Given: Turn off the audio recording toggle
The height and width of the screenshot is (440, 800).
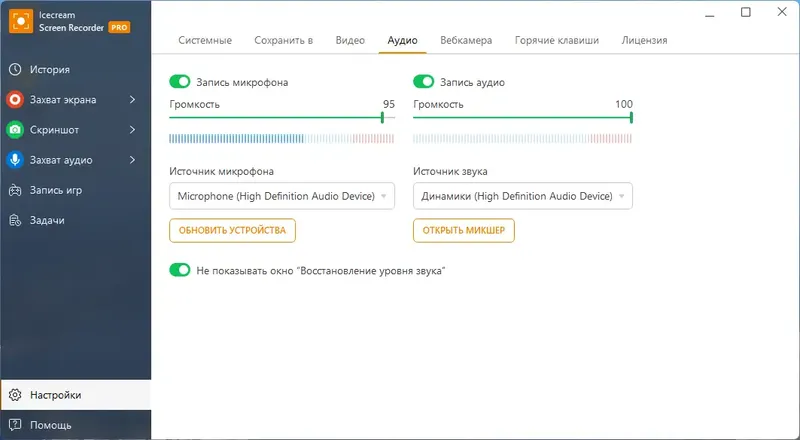Looking at the screenshot, I should pos(424,82).
